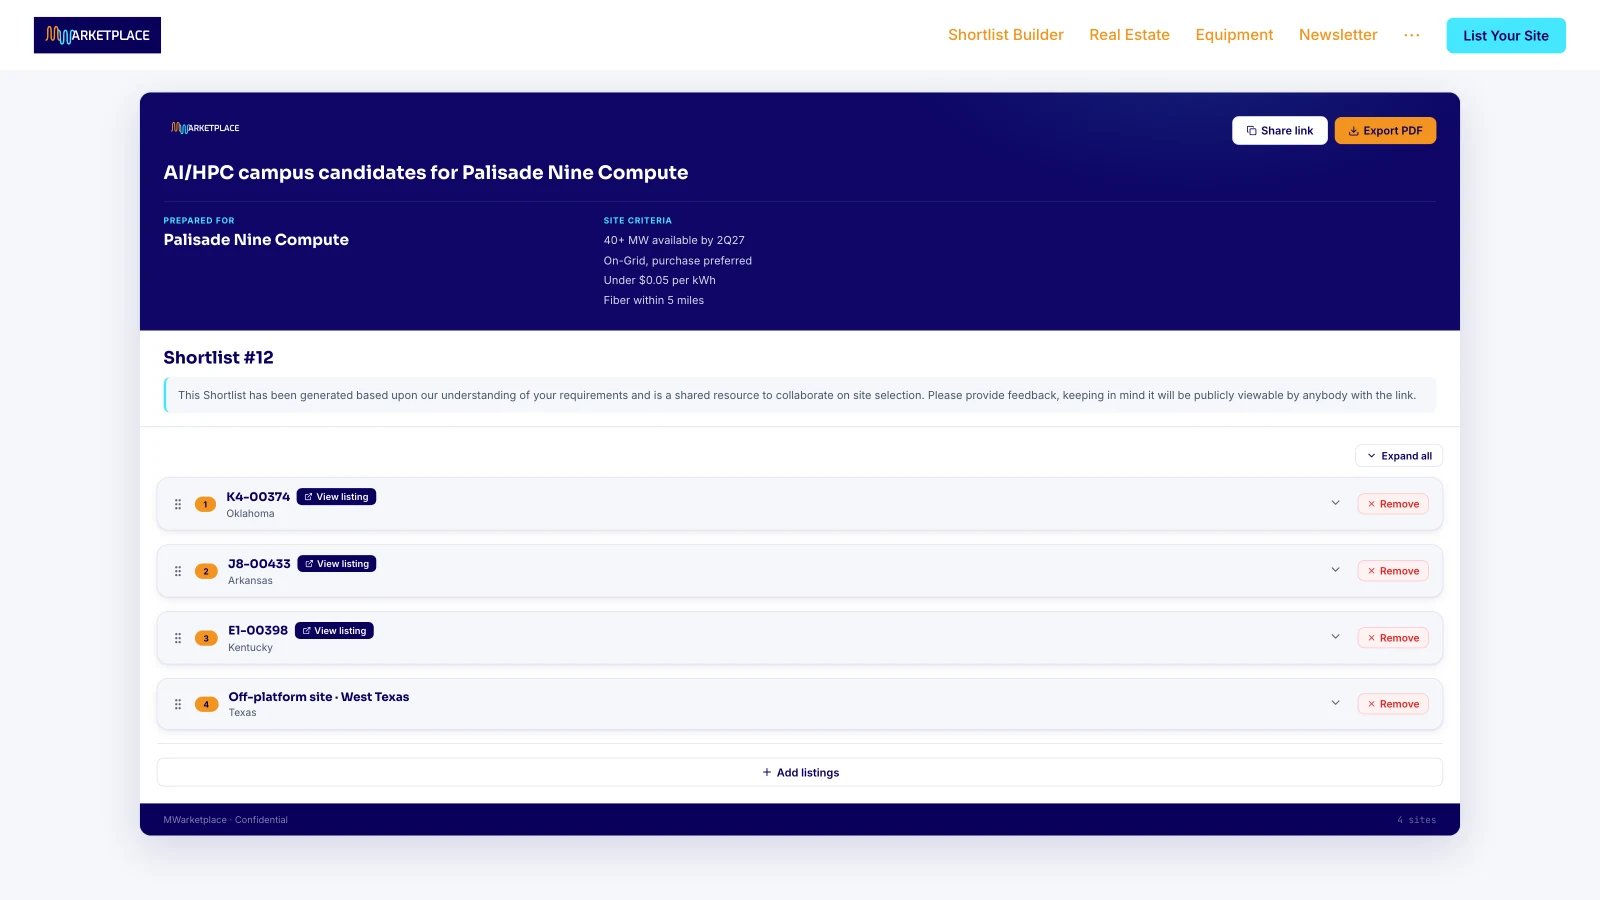Click rank badge 2 on the J8-00433 row
Screen dimensions: 1600x900
point(206,571)
